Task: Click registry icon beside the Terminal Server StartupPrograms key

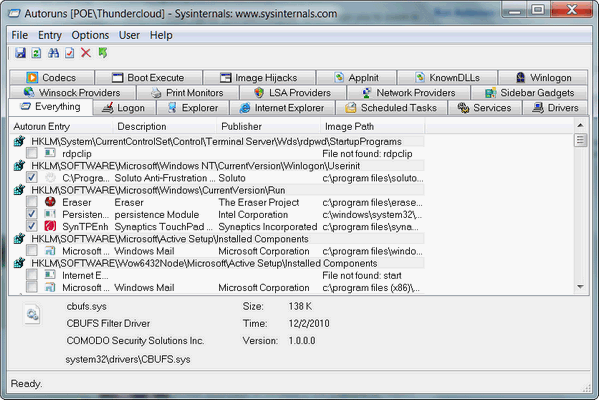Action: [19, 141]
